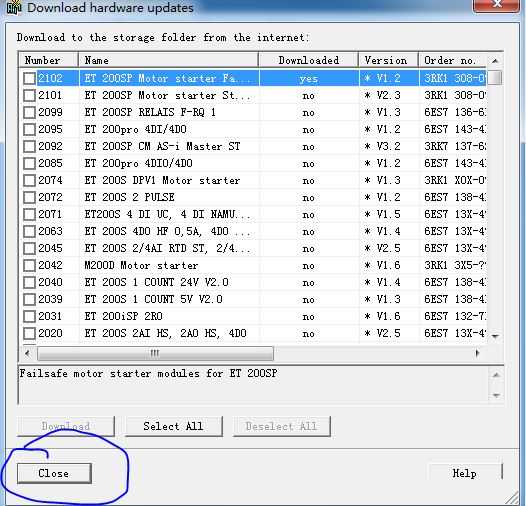Tick the checkbox for update 2099

pos(29,112)
